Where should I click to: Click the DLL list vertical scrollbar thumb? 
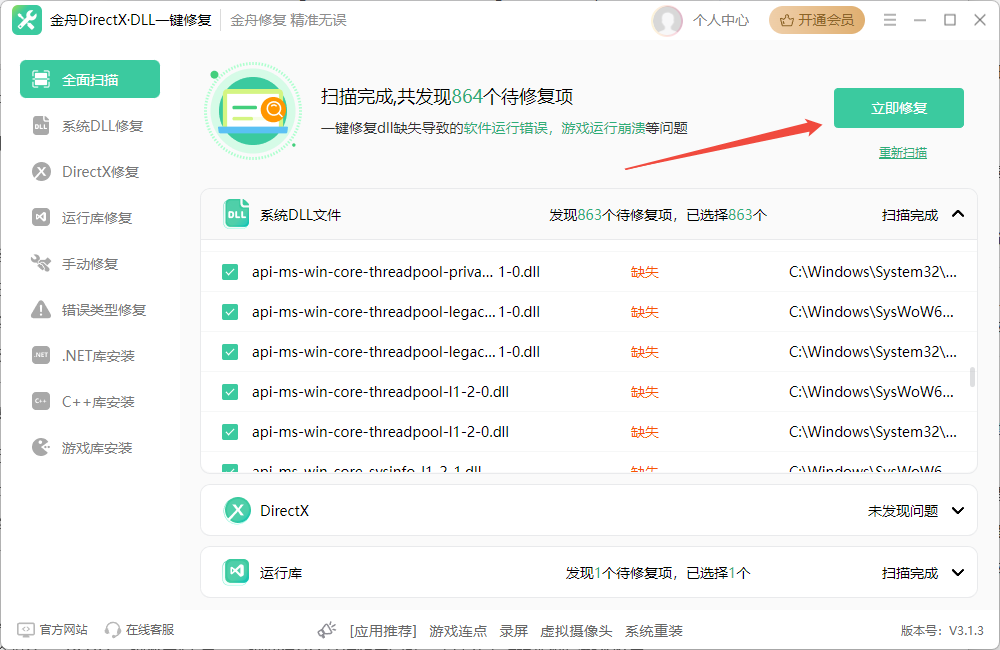[x=972, y=377]
